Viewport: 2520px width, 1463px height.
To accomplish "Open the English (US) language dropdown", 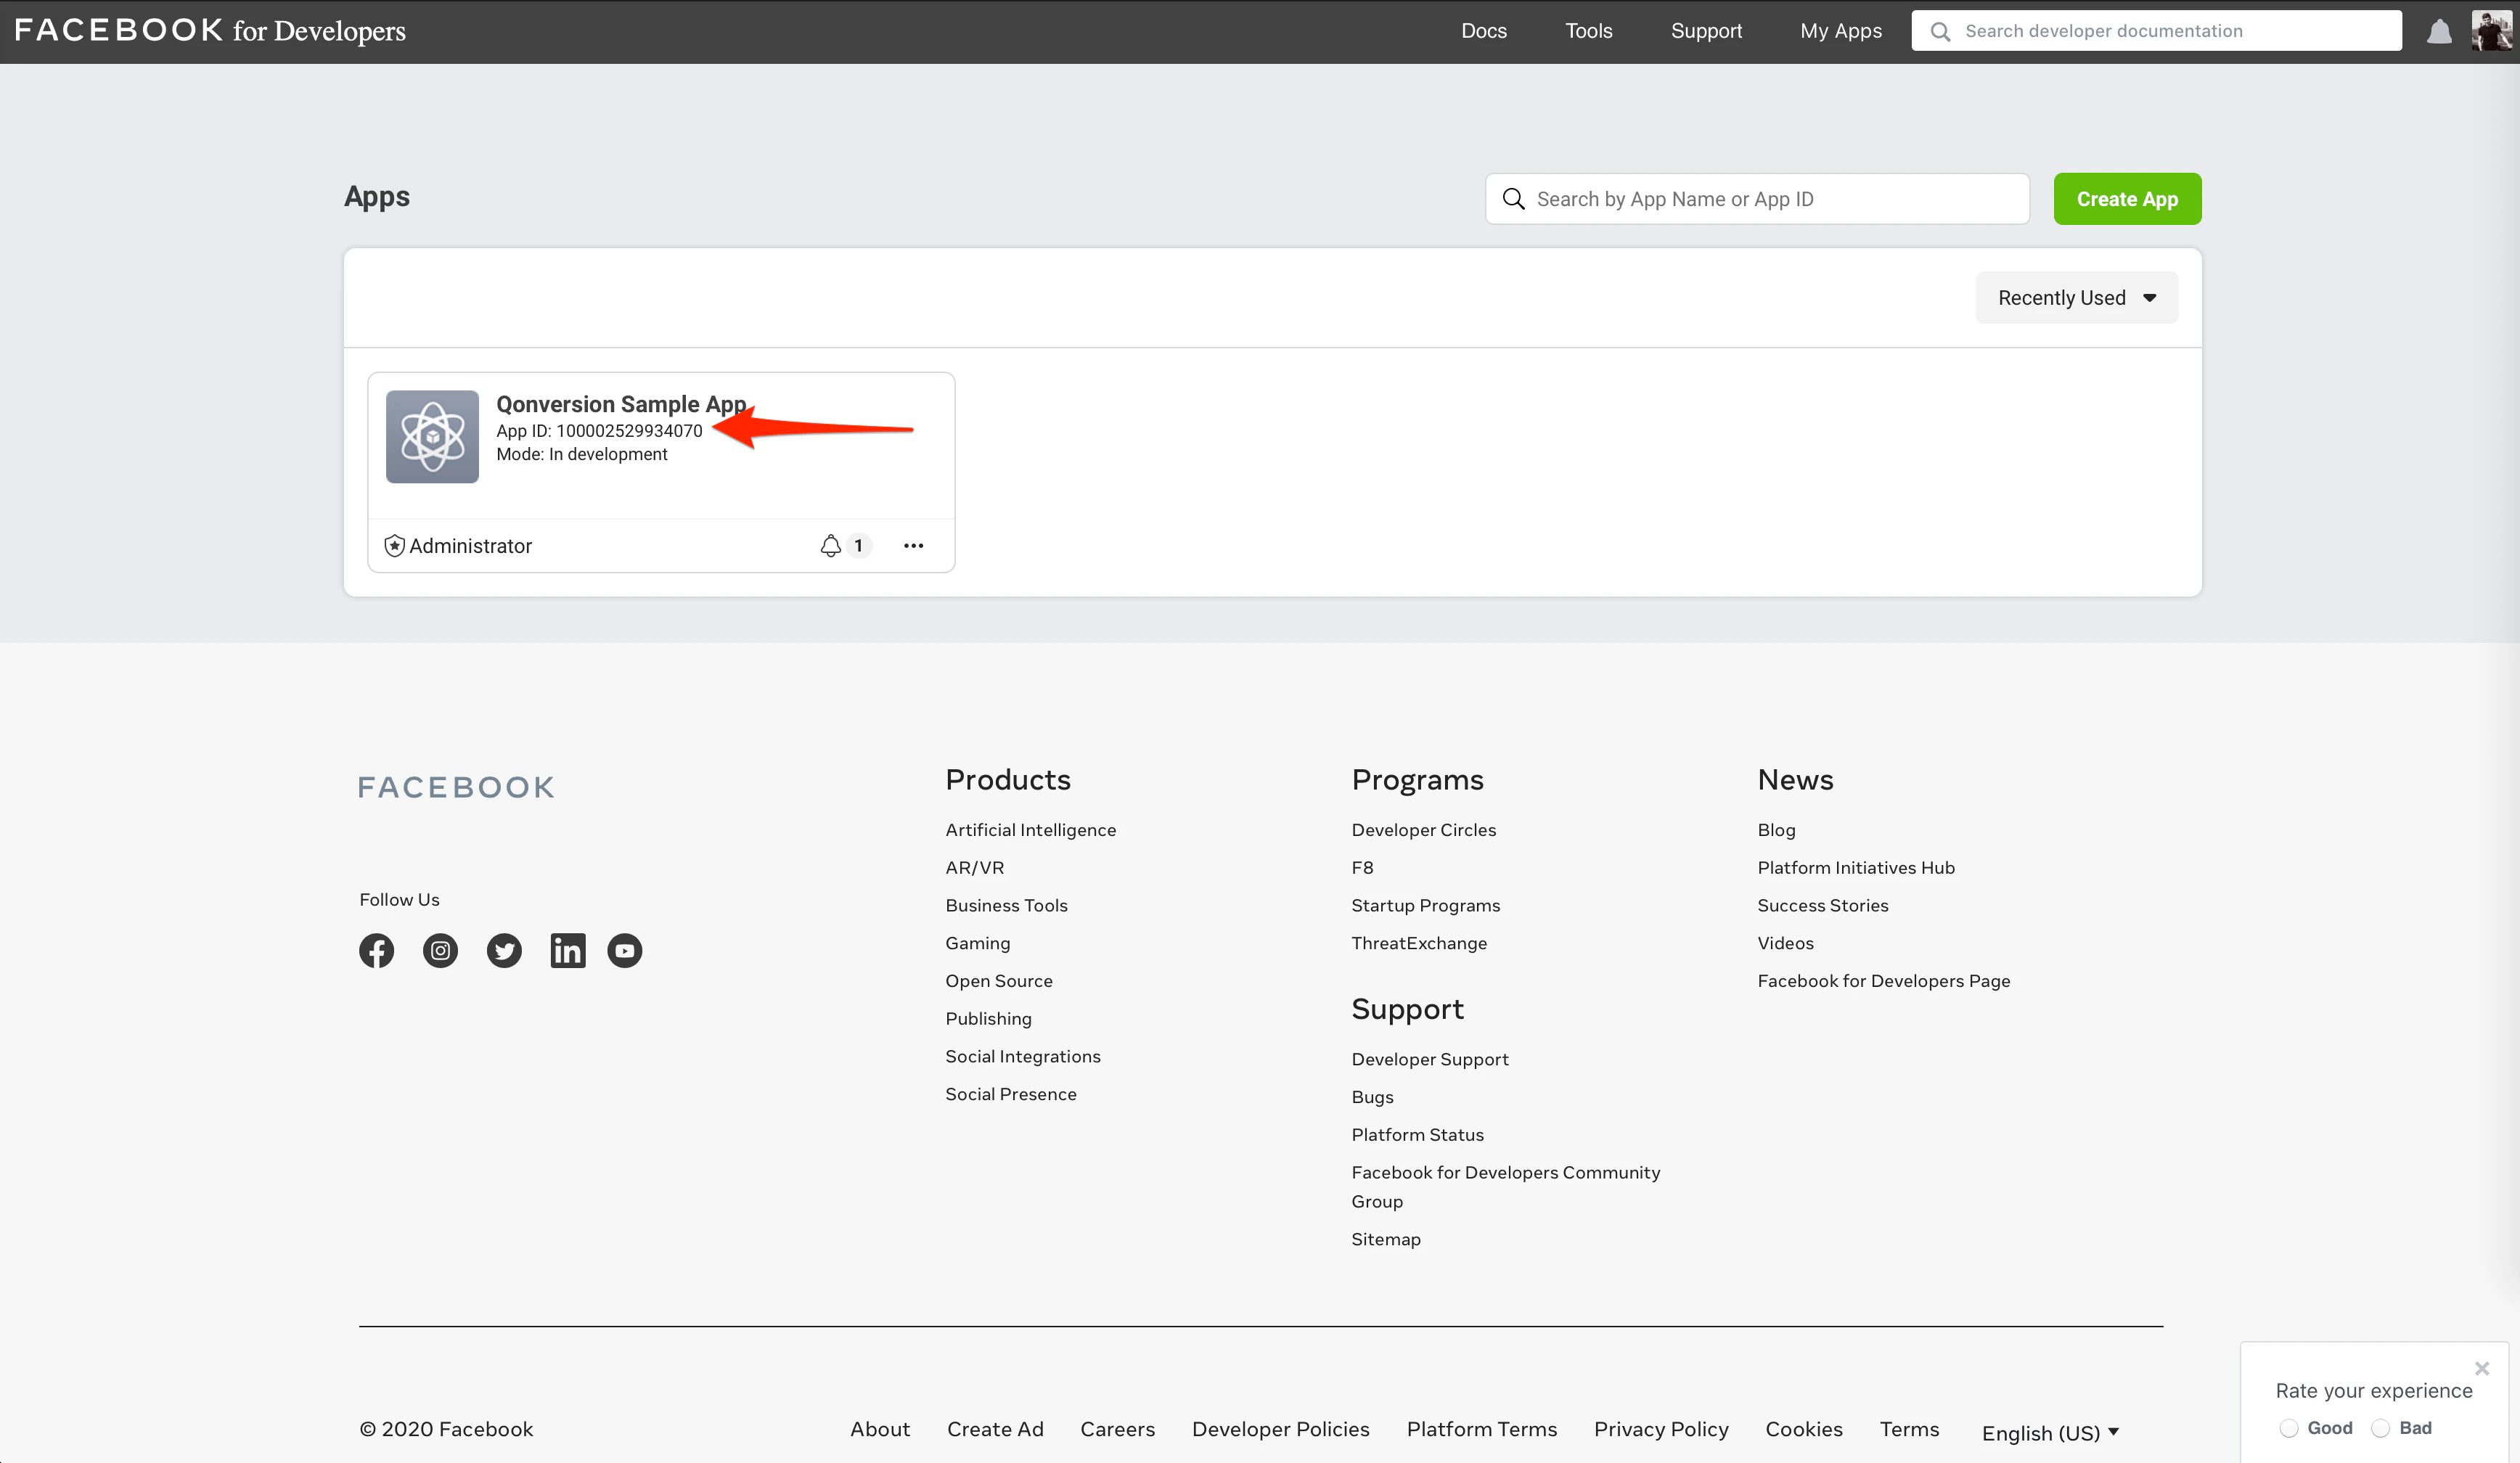I will point(2050,1433).
